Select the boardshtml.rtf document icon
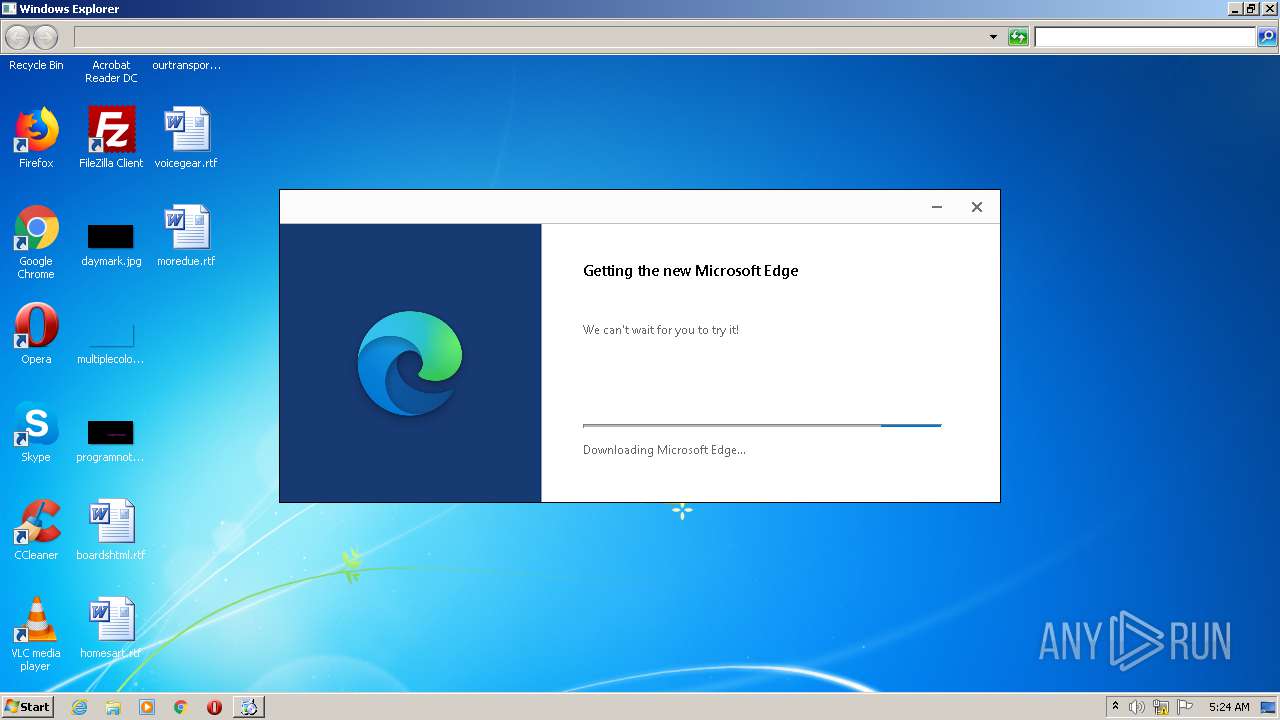 (x=111, y=530)
